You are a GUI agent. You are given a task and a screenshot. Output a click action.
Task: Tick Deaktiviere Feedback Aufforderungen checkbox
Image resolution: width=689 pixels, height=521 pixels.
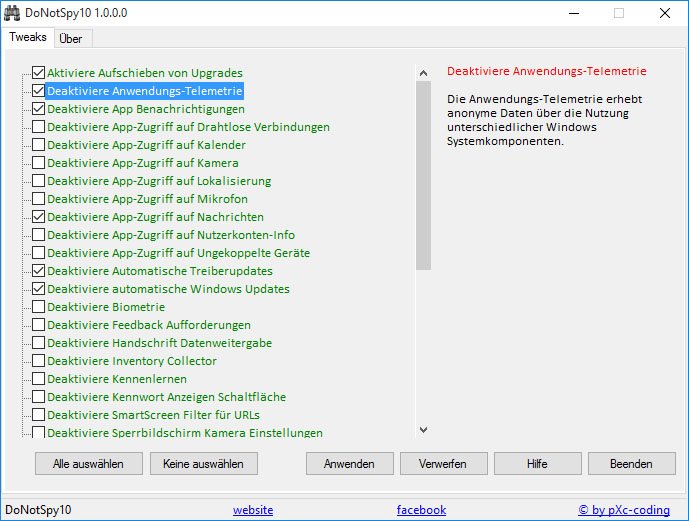[x=39, y=325]
